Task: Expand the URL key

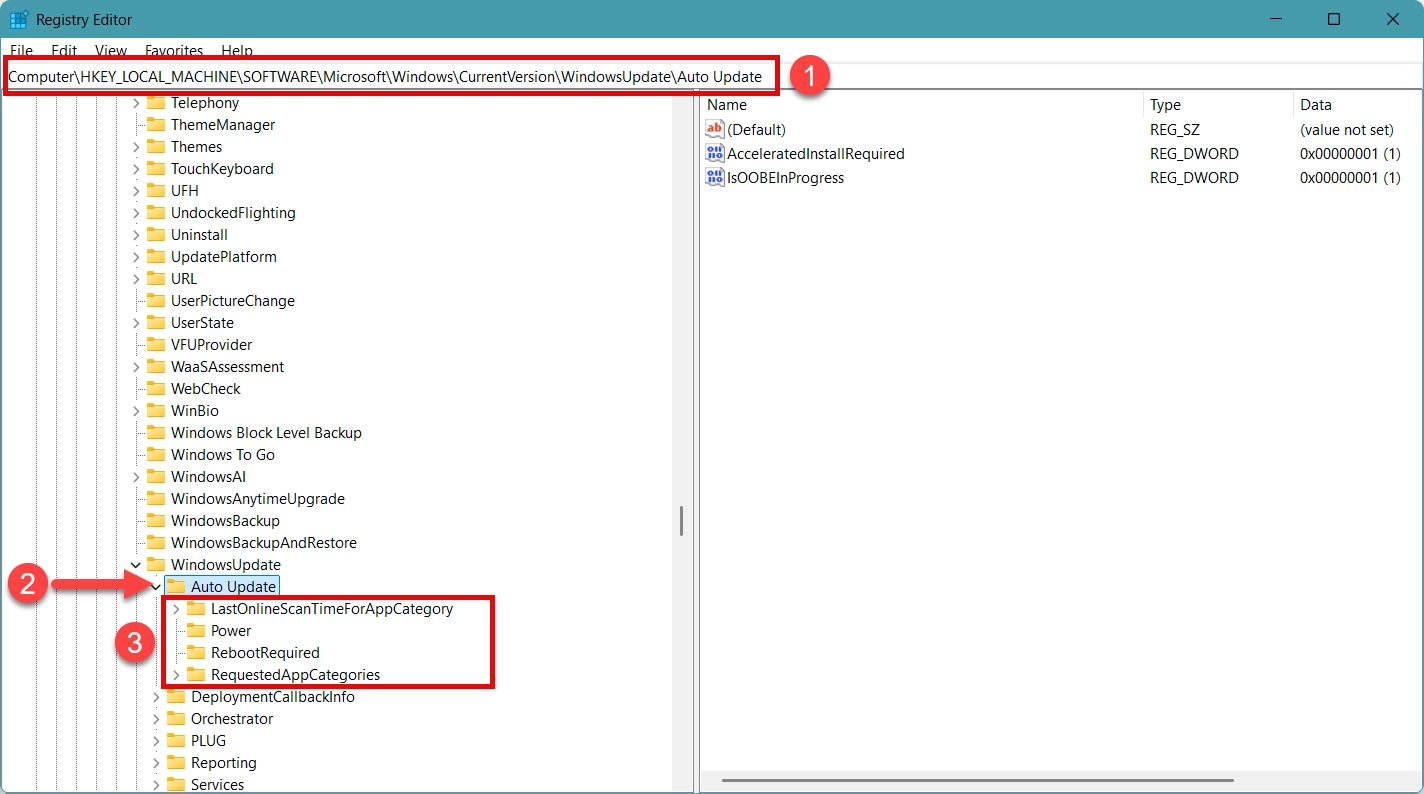Action: tap(136, 279)
